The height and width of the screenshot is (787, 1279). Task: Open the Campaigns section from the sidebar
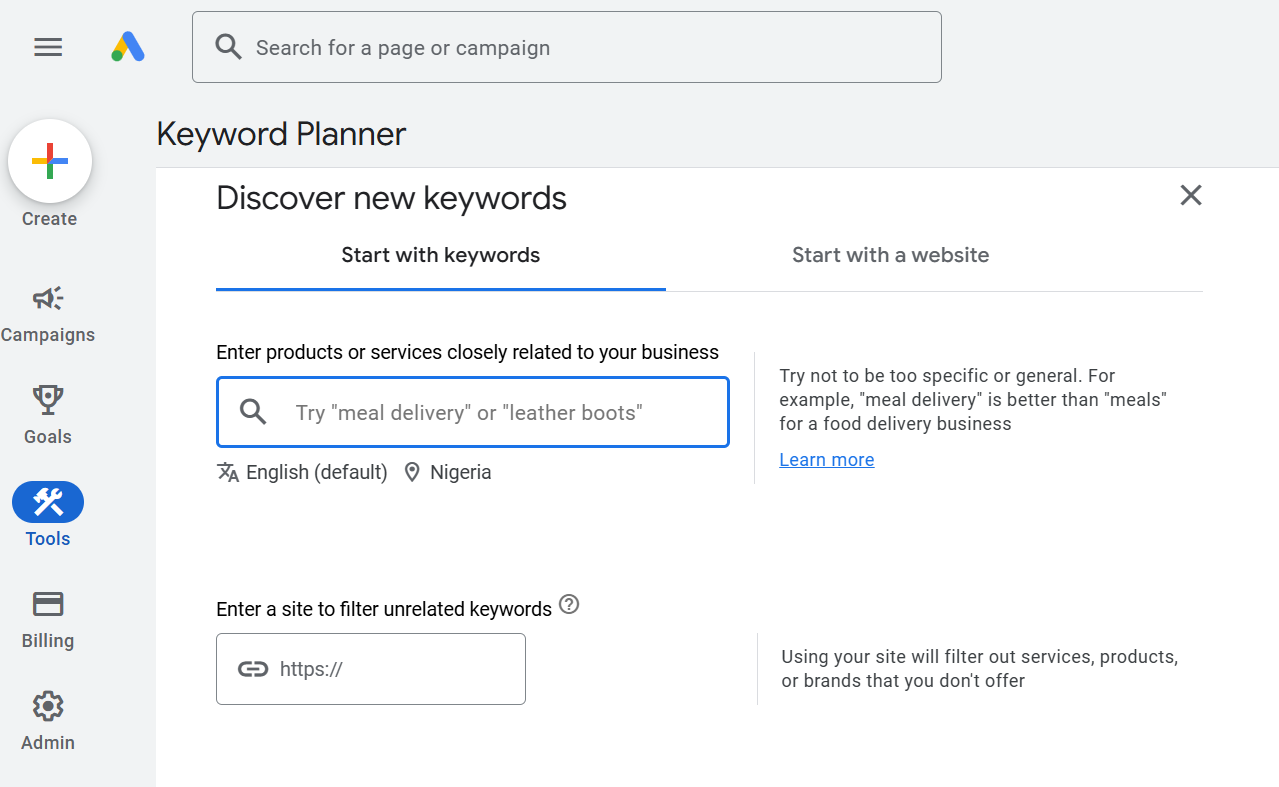[47, 310]
